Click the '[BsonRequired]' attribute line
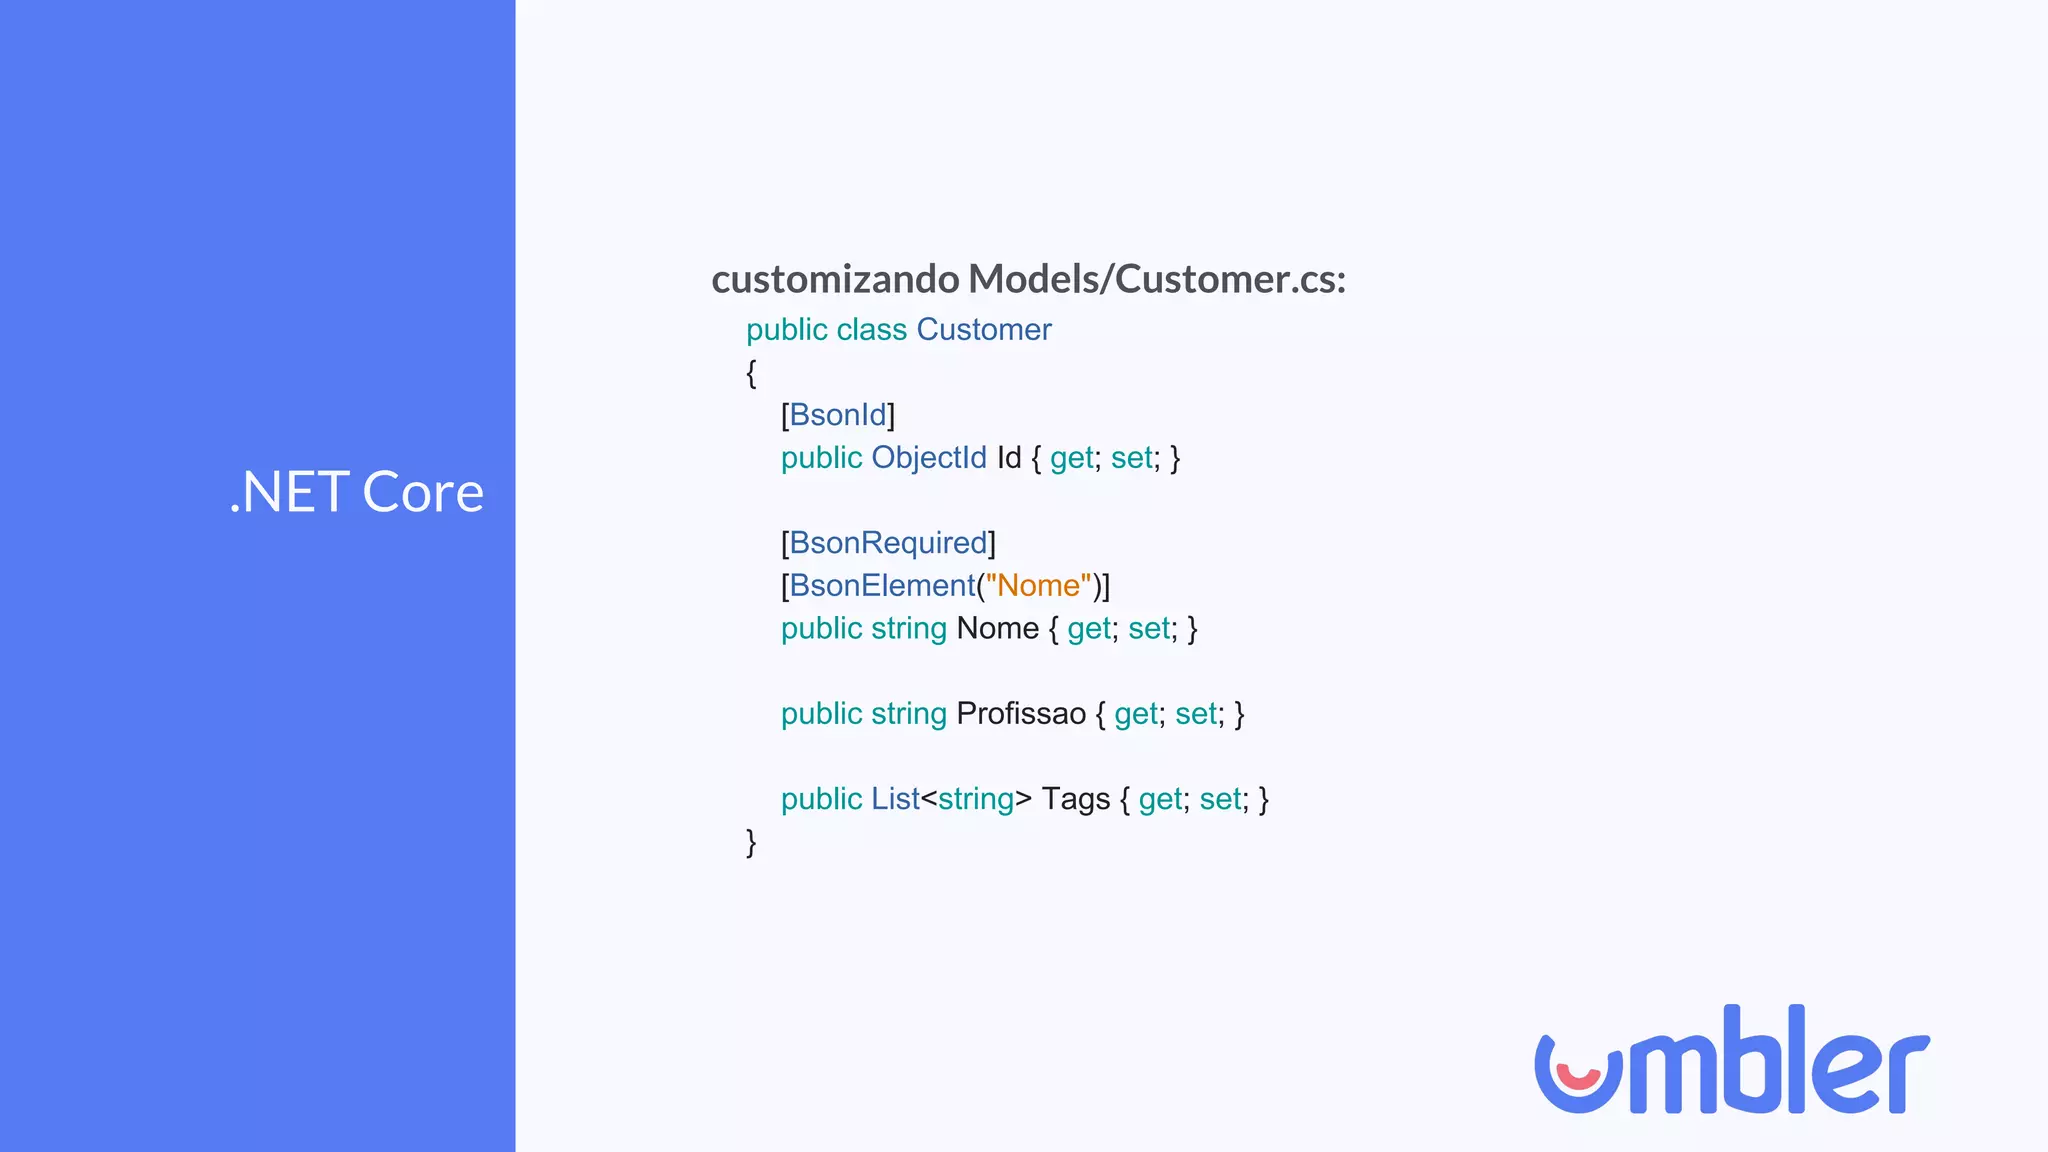 point(888,543)
